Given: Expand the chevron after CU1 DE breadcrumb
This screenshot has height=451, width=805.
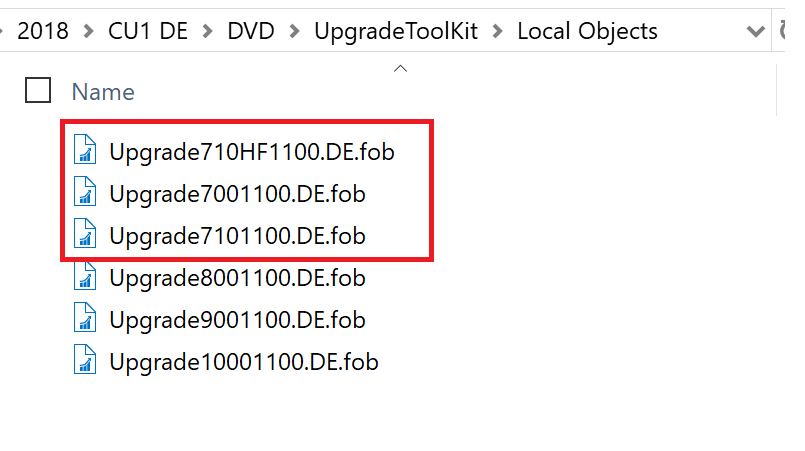Looking at the screenshot, I should [206, 31].
